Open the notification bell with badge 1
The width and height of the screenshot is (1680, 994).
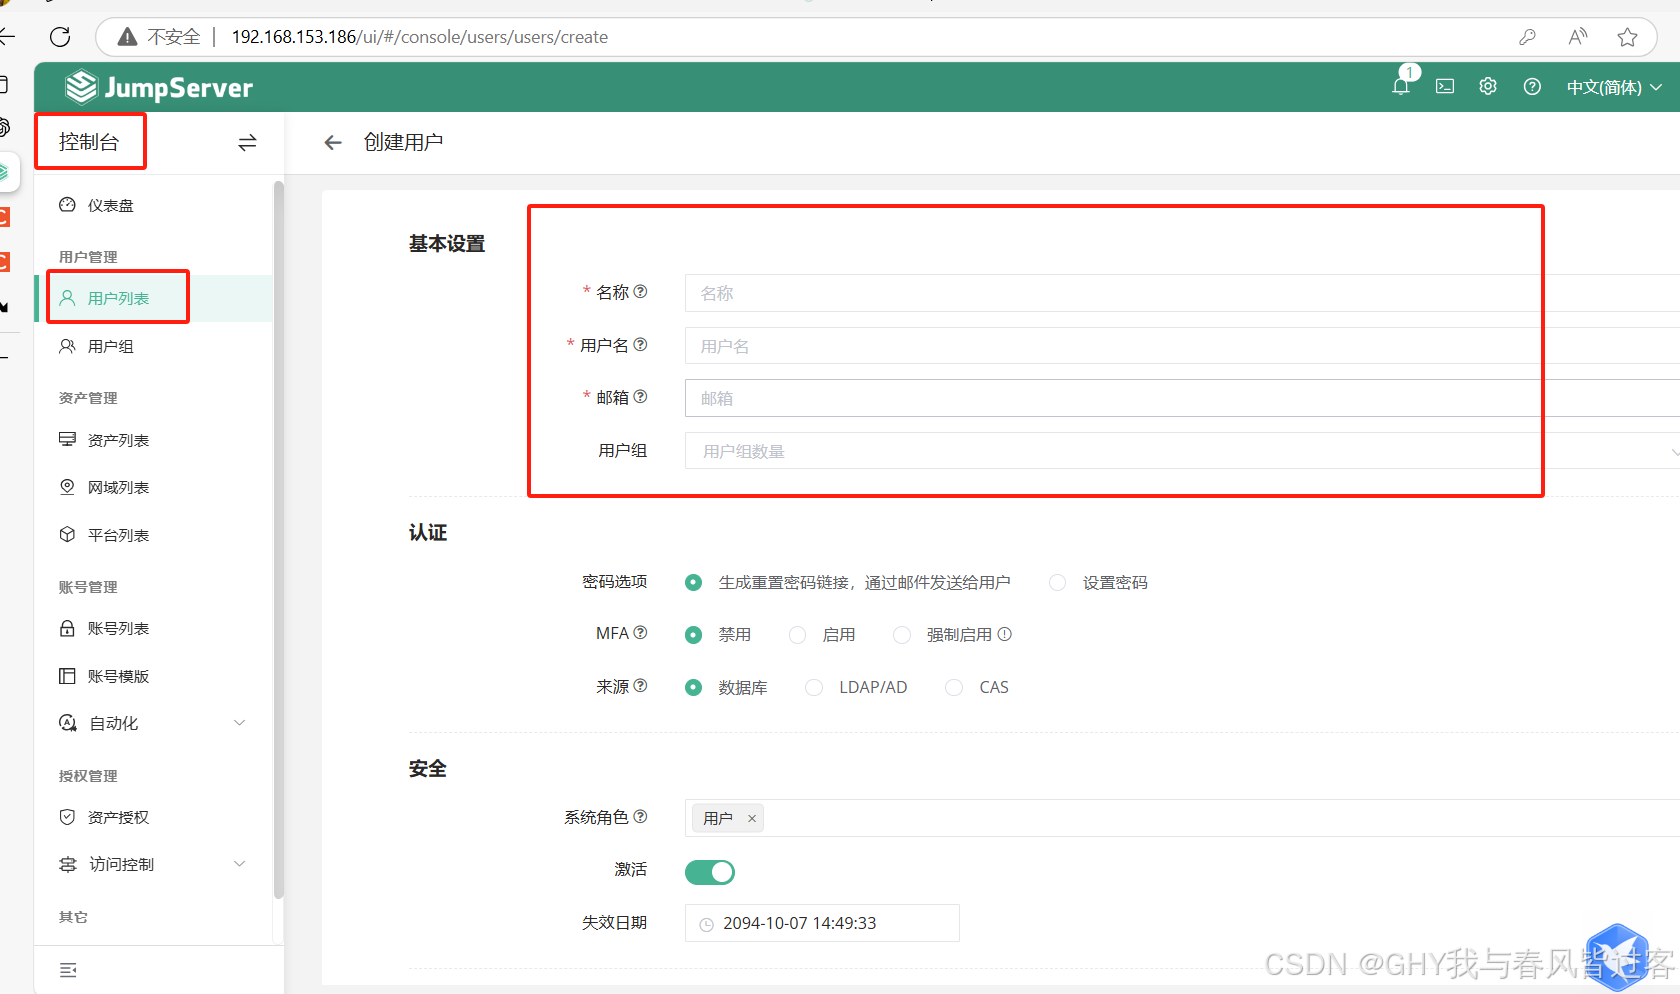[1400, 86]
